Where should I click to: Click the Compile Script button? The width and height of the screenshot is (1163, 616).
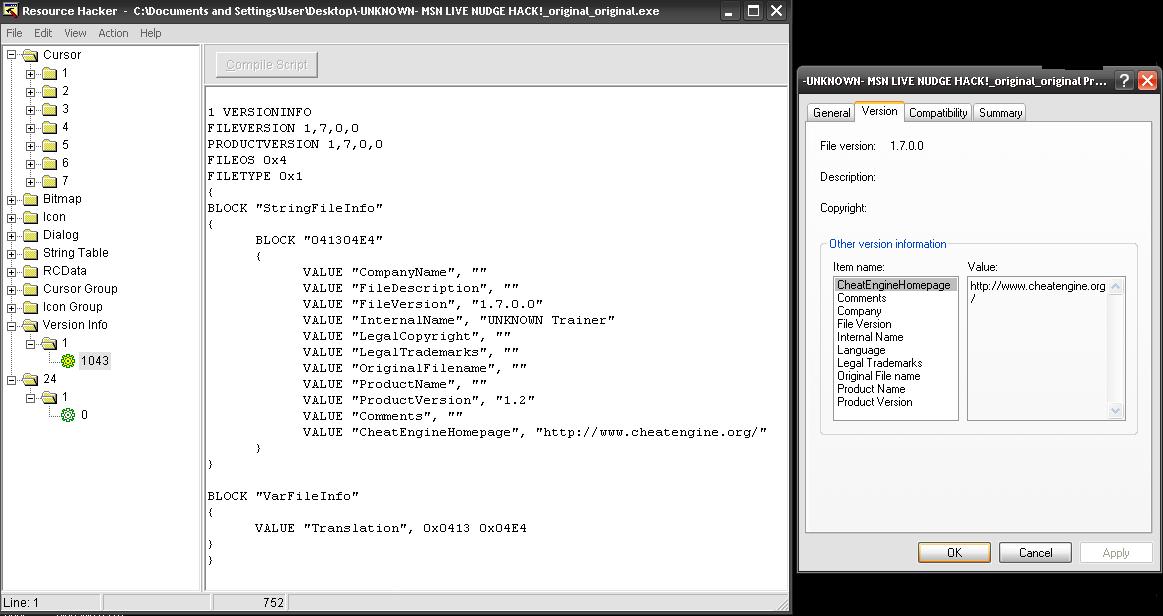click(x=267, y=64)
